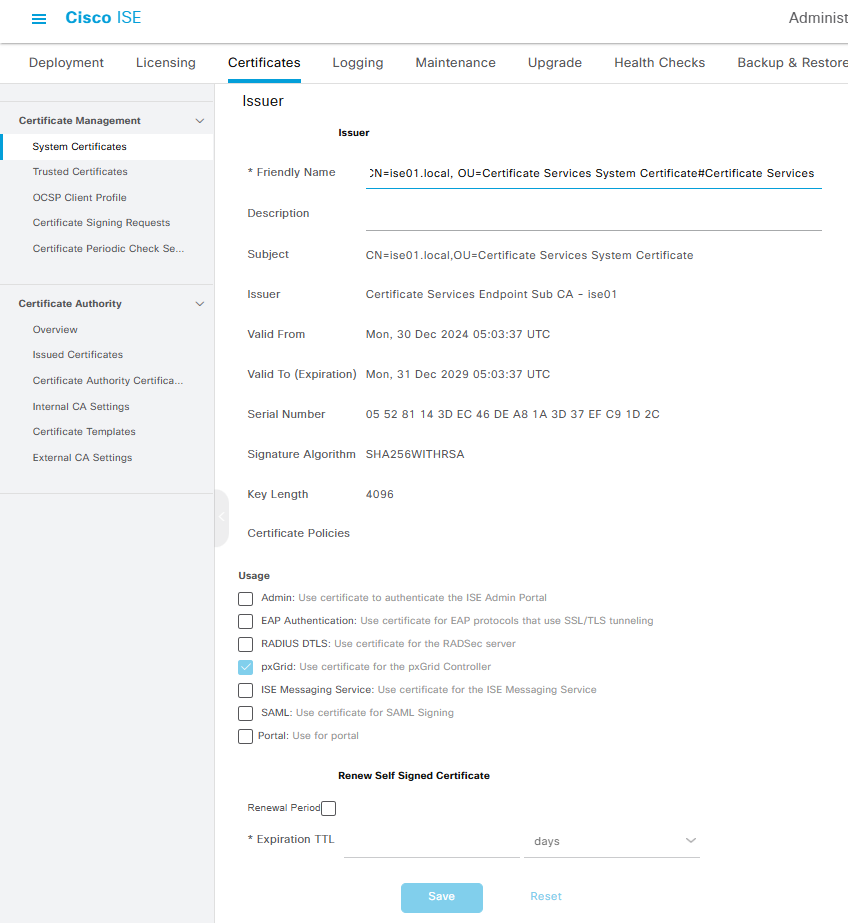Click the Save button
This screenshot has width=848, height=923.
click(442, 897)
